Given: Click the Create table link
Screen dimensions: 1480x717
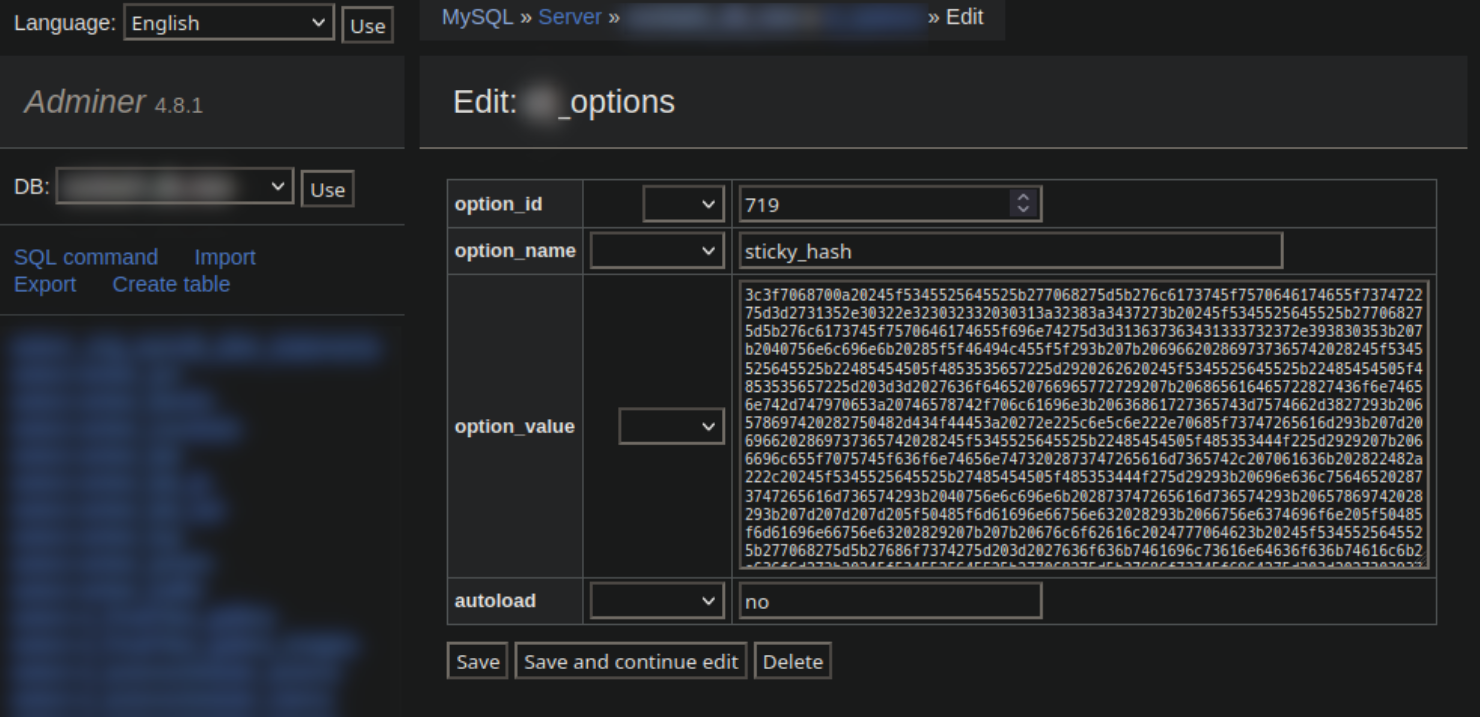Looking at the screenshot, I should click(171, 284).
